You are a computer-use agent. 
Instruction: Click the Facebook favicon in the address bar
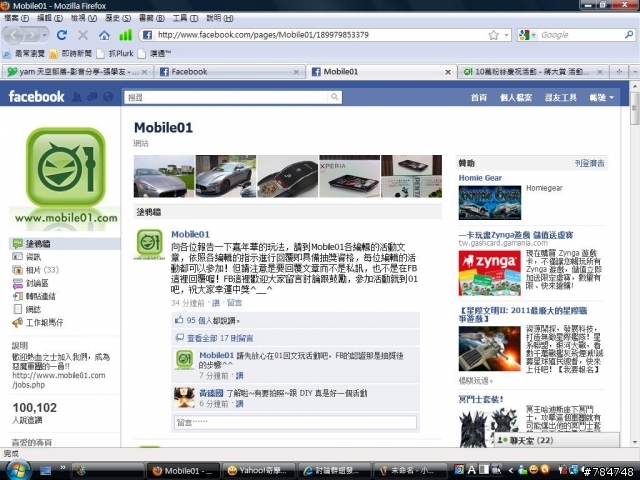click(x=148, y=35)
